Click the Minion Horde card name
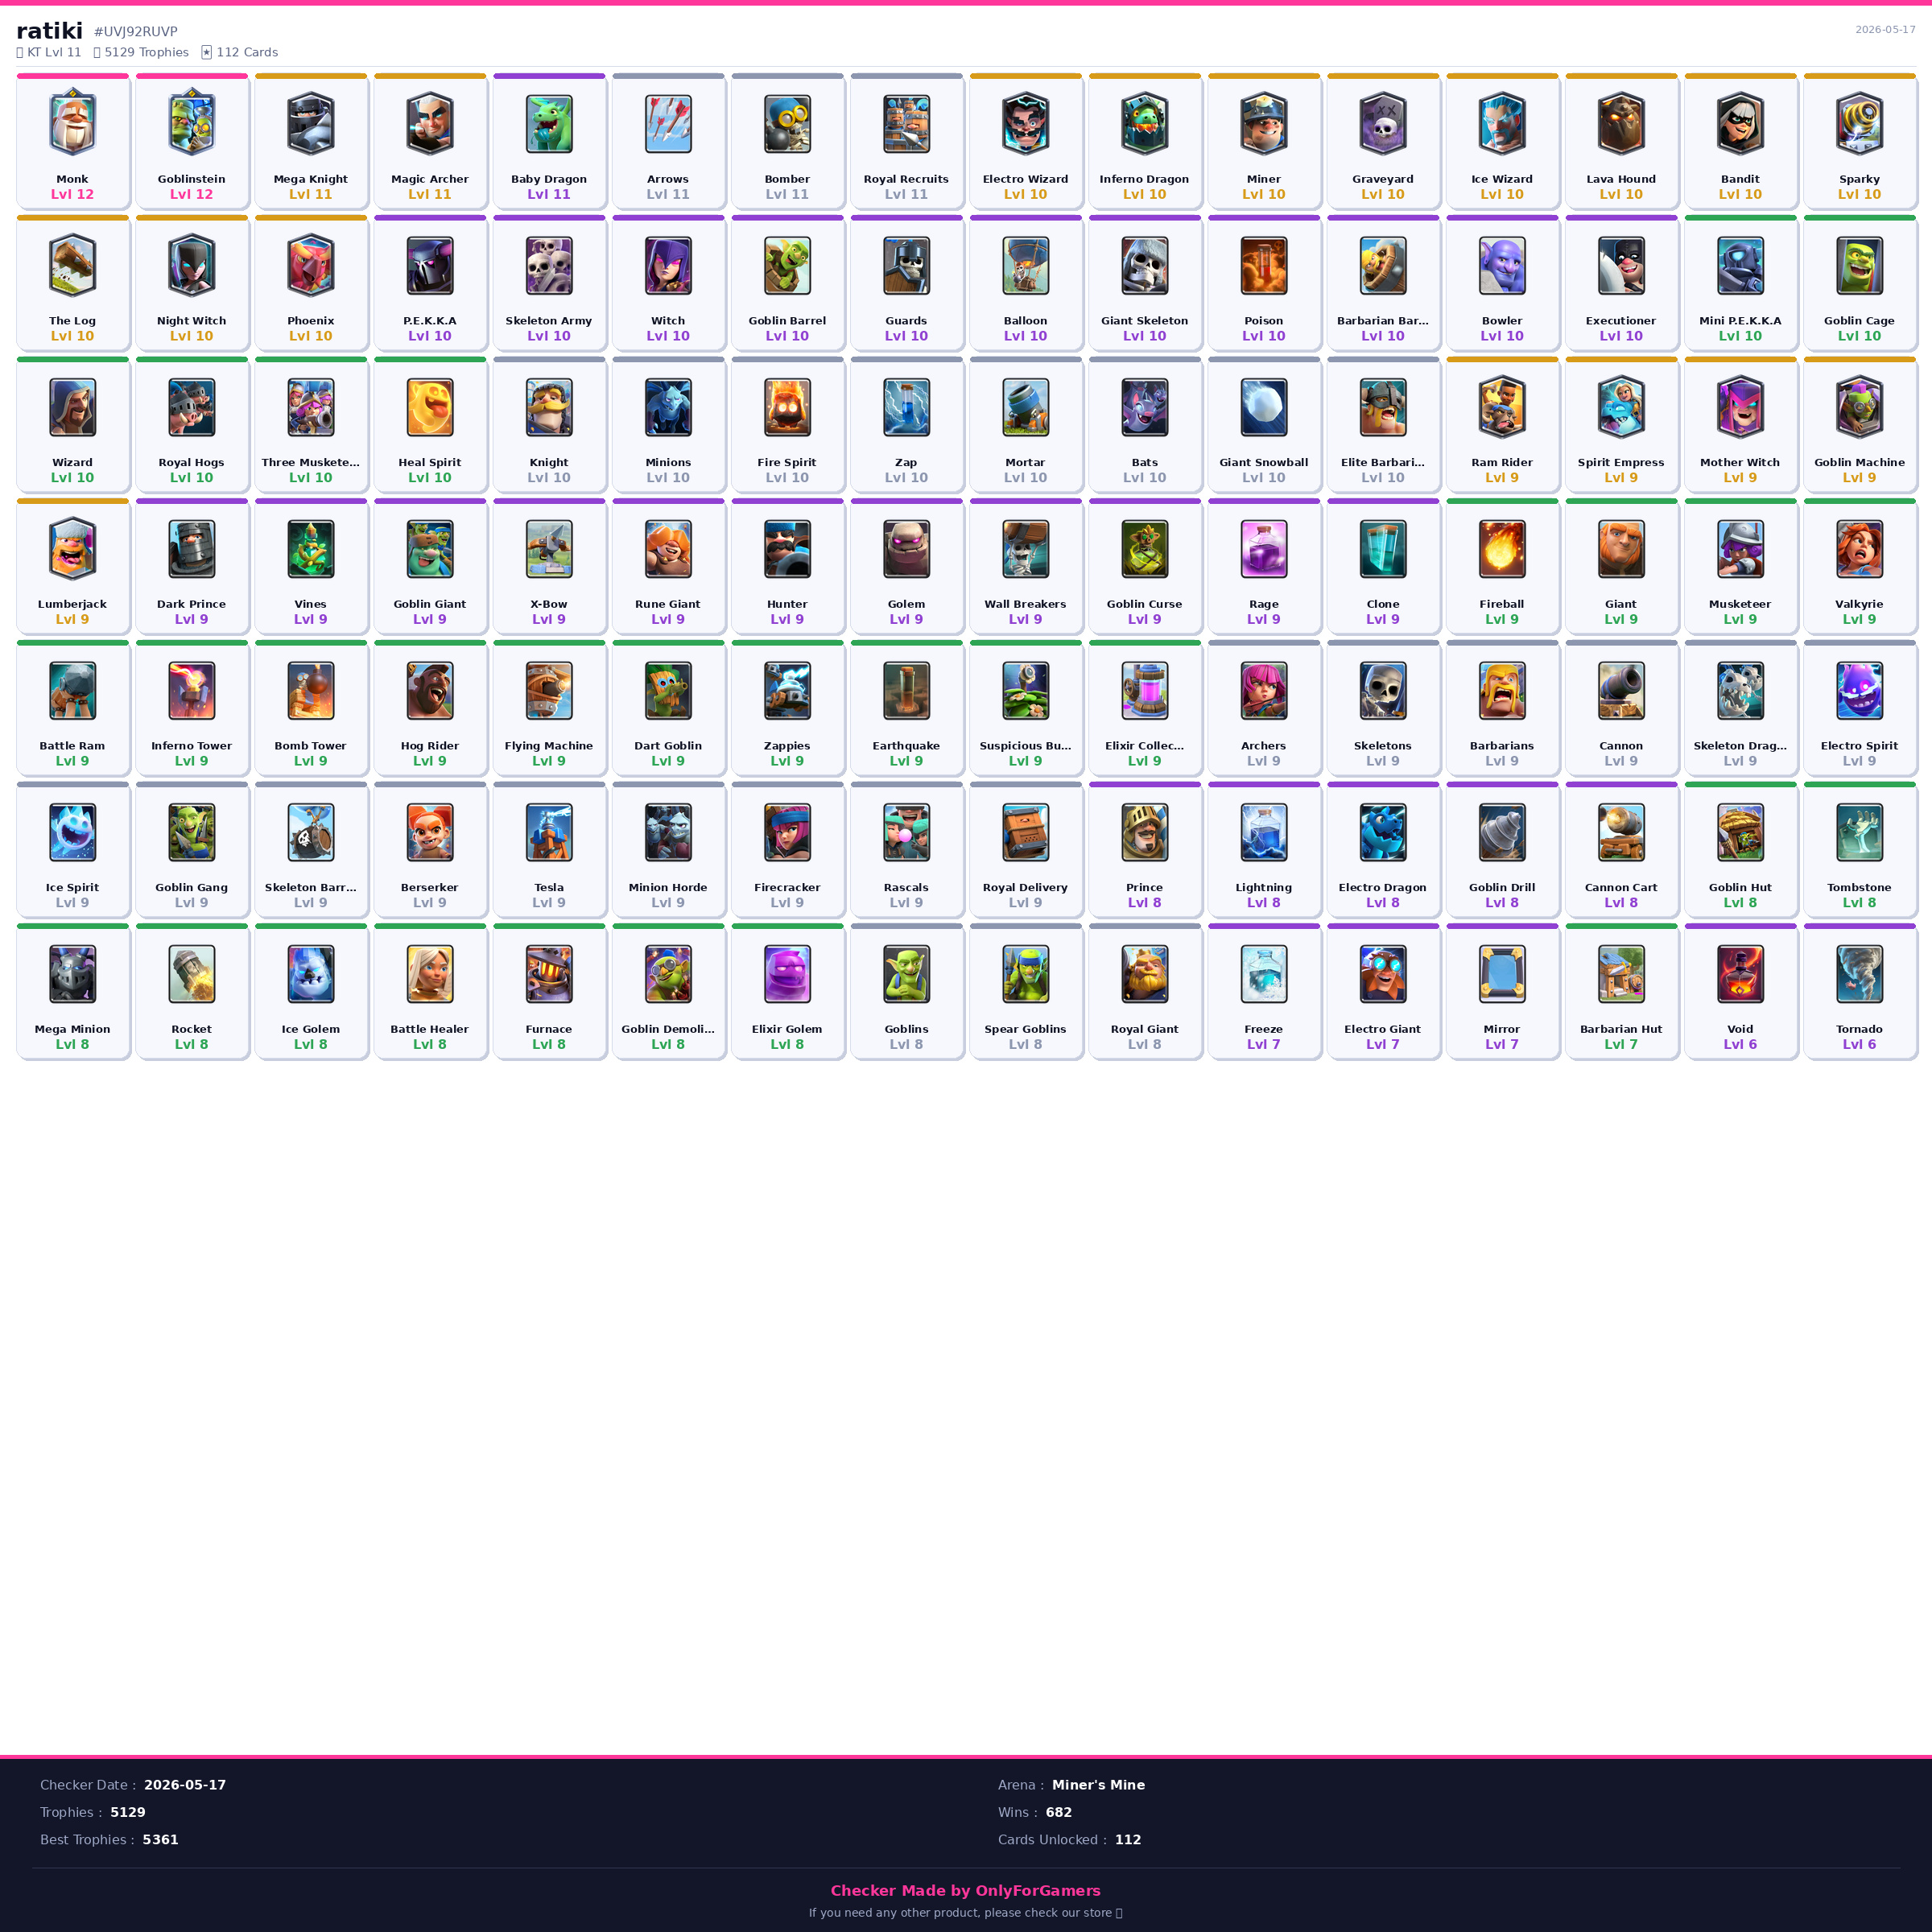 pos(668,887)
